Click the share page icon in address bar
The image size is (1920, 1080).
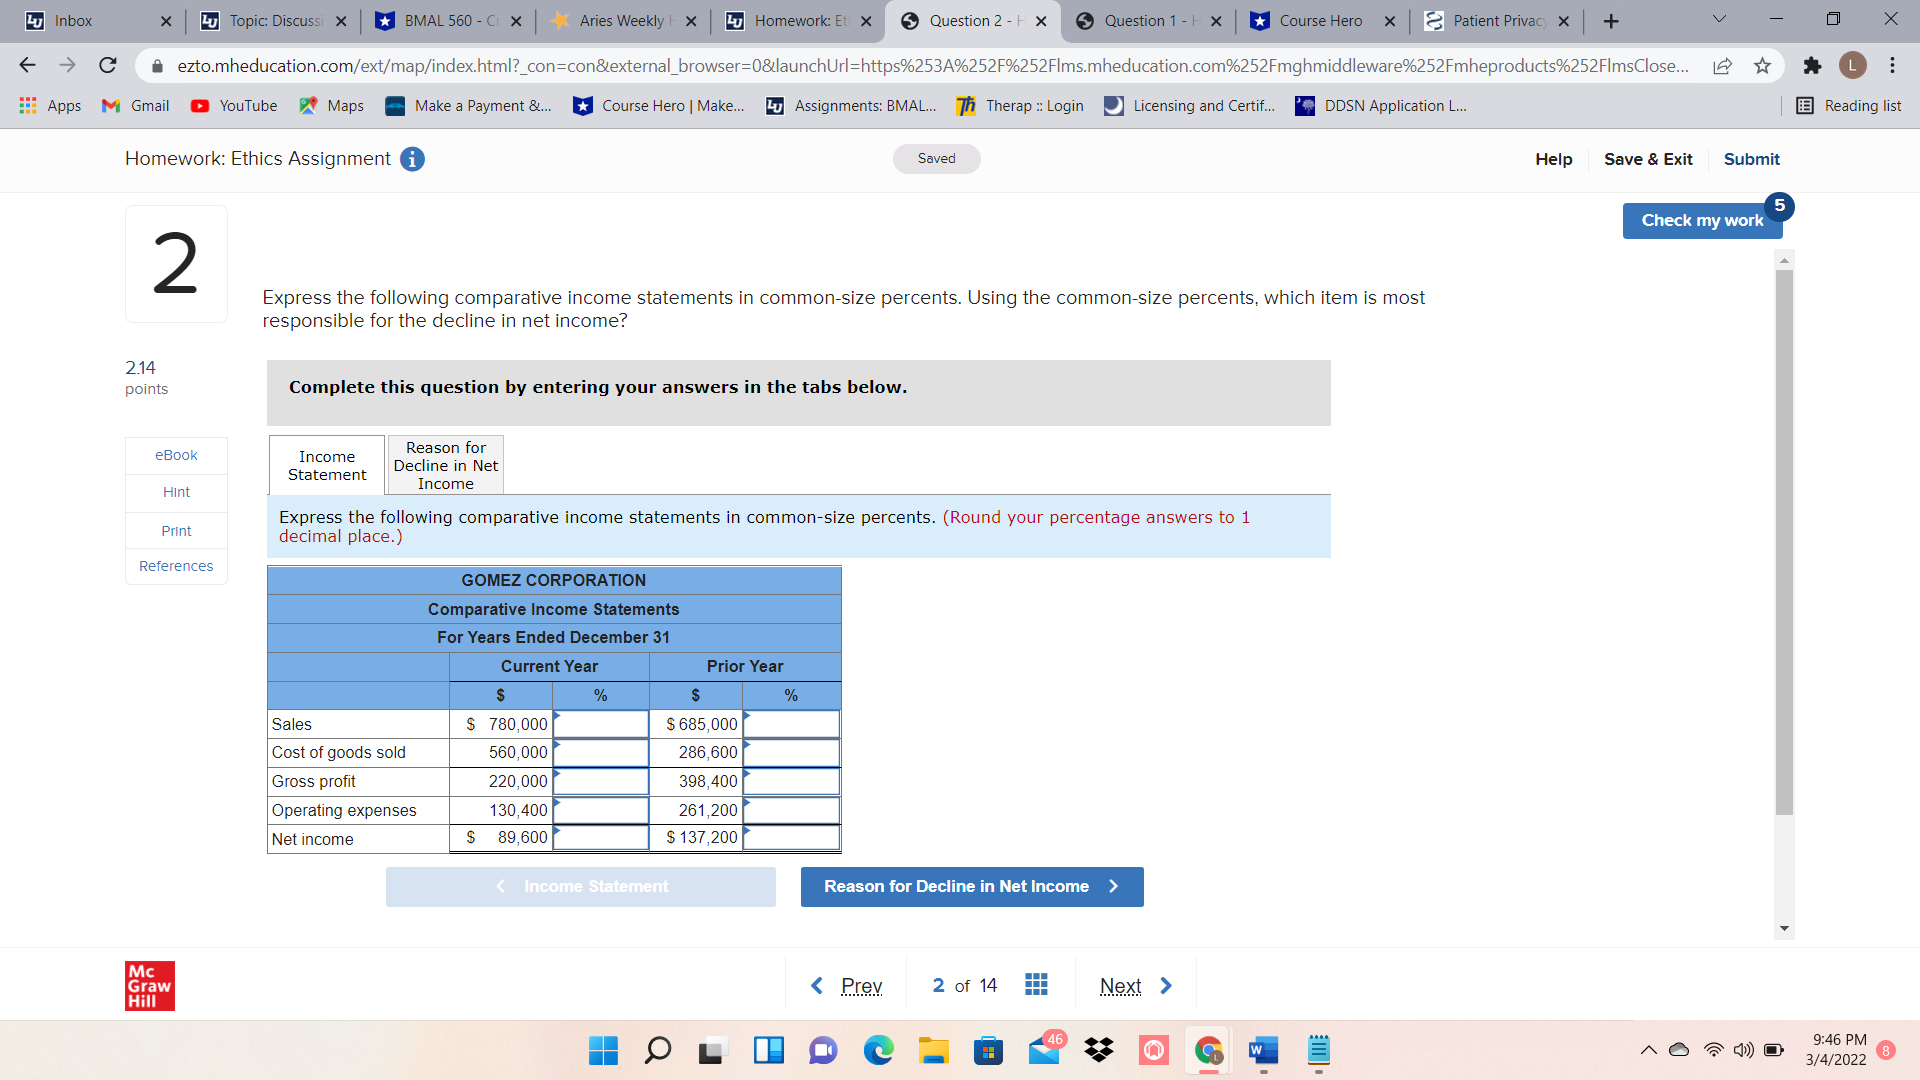1722,66
